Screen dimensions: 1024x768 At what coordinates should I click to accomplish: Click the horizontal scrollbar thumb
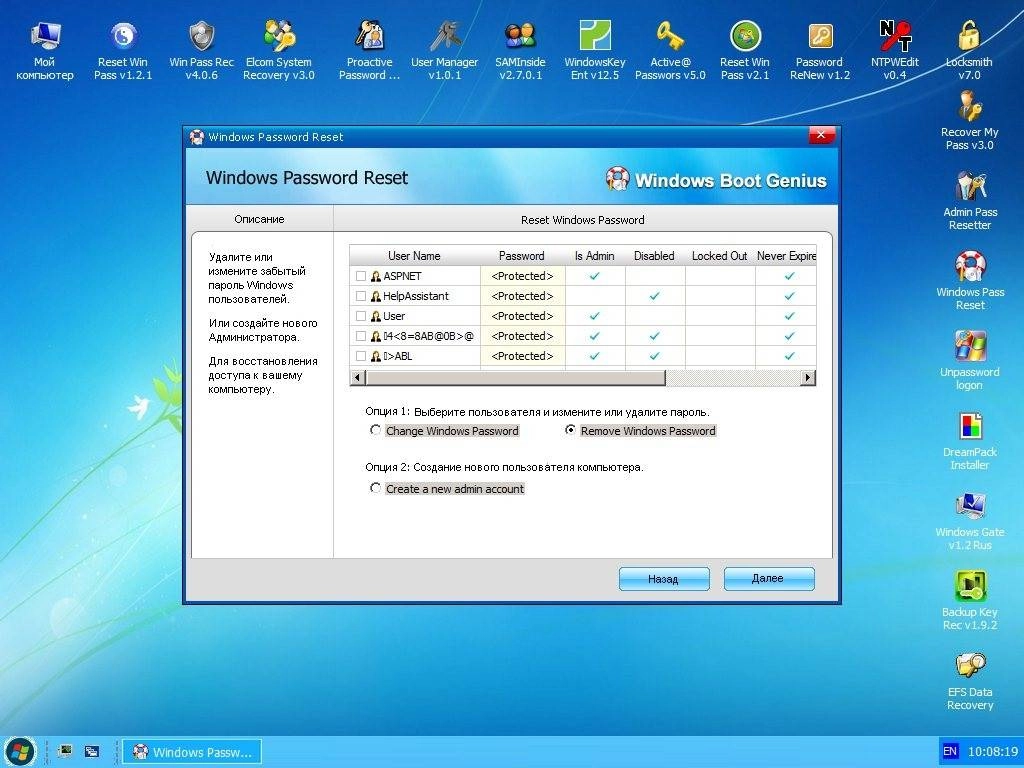516,377
